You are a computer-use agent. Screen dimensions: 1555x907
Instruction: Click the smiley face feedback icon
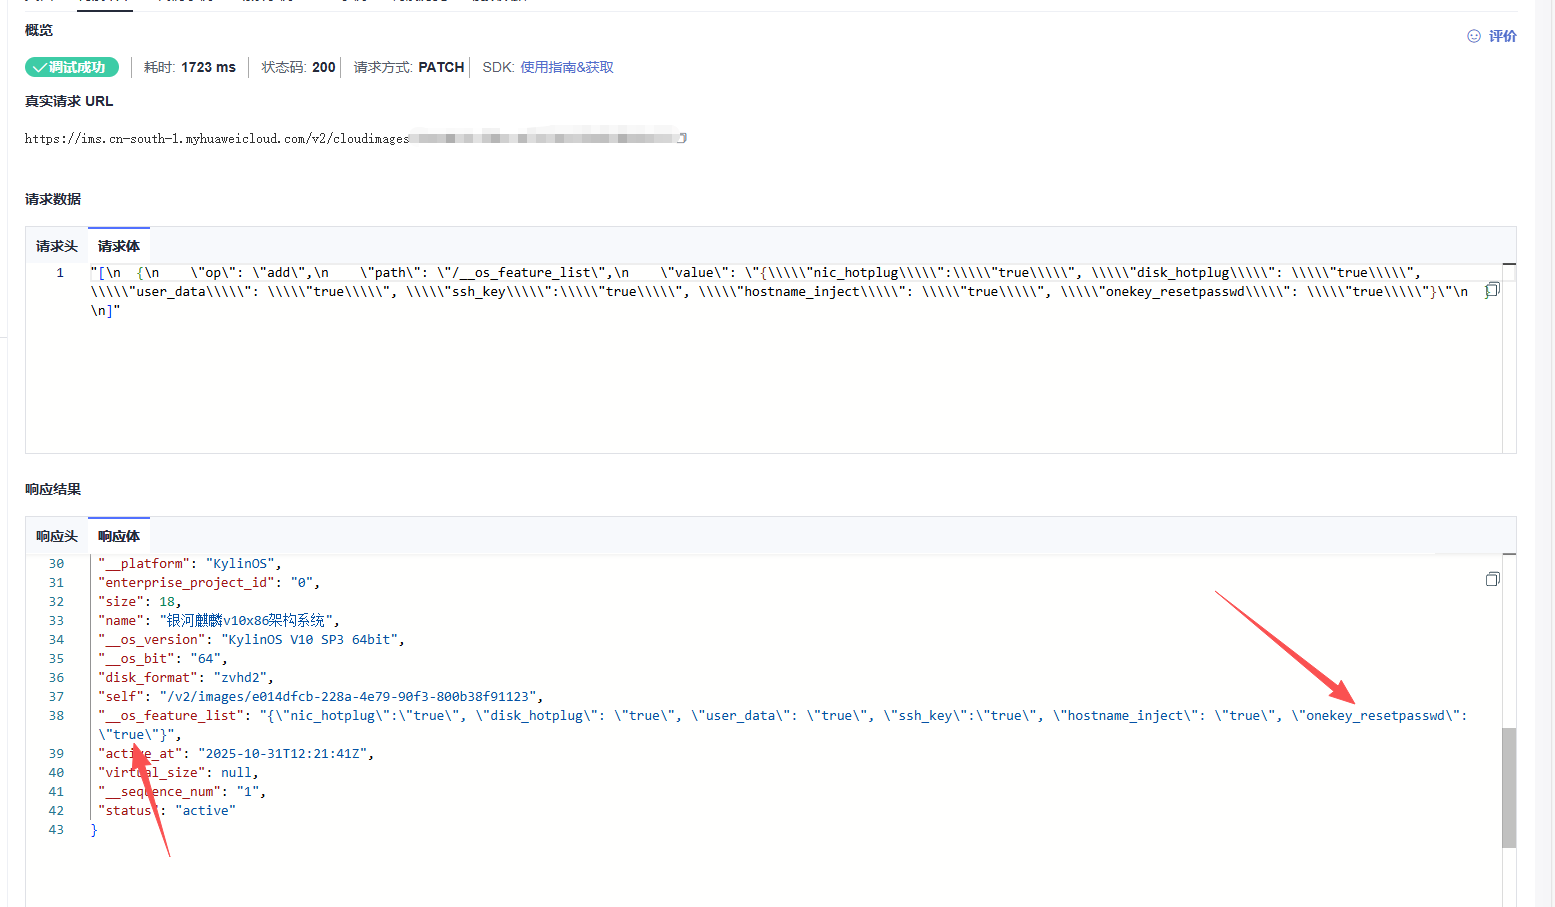(1473, 36)
